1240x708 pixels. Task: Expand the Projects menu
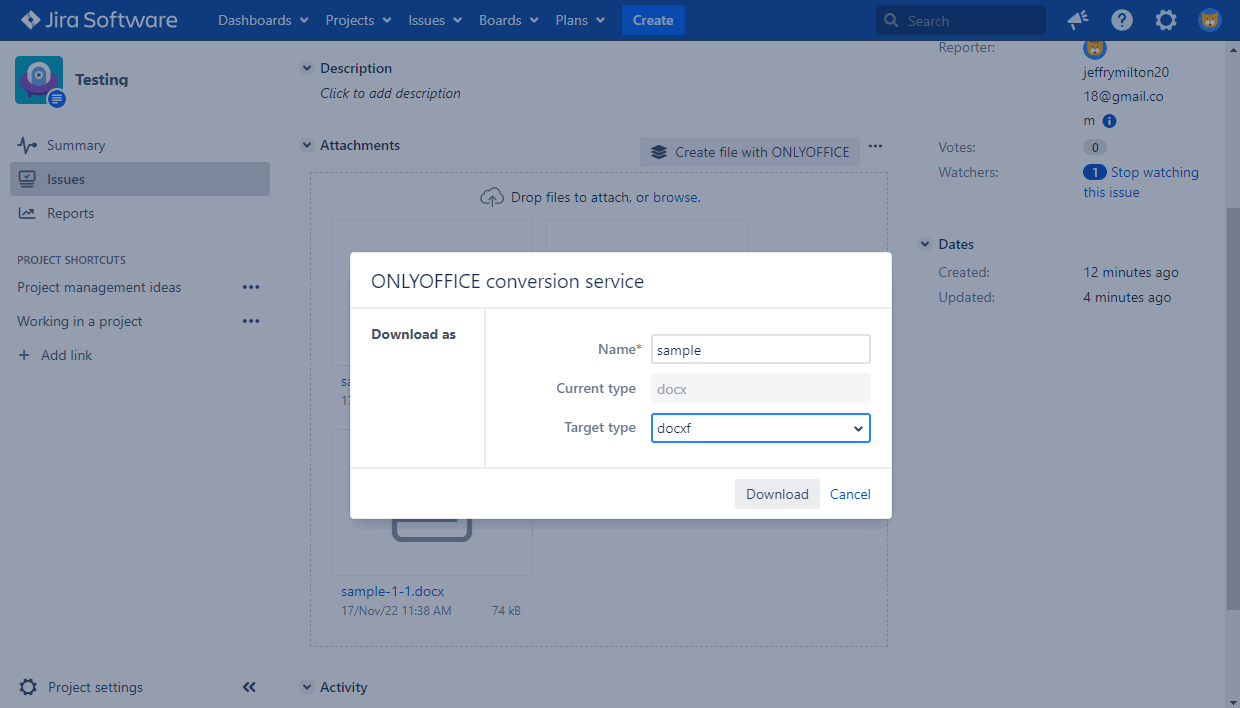359,20
